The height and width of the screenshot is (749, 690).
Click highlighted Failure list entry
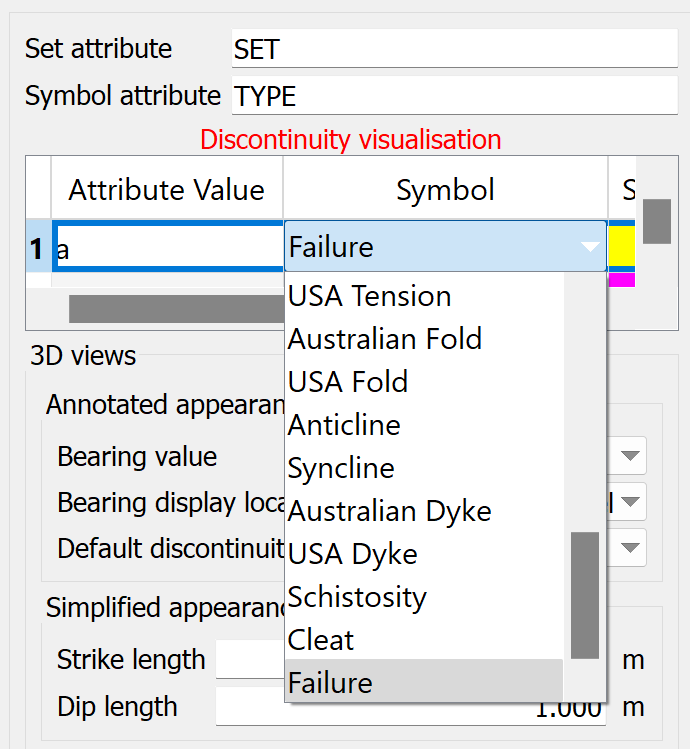[x=330, y=683]
